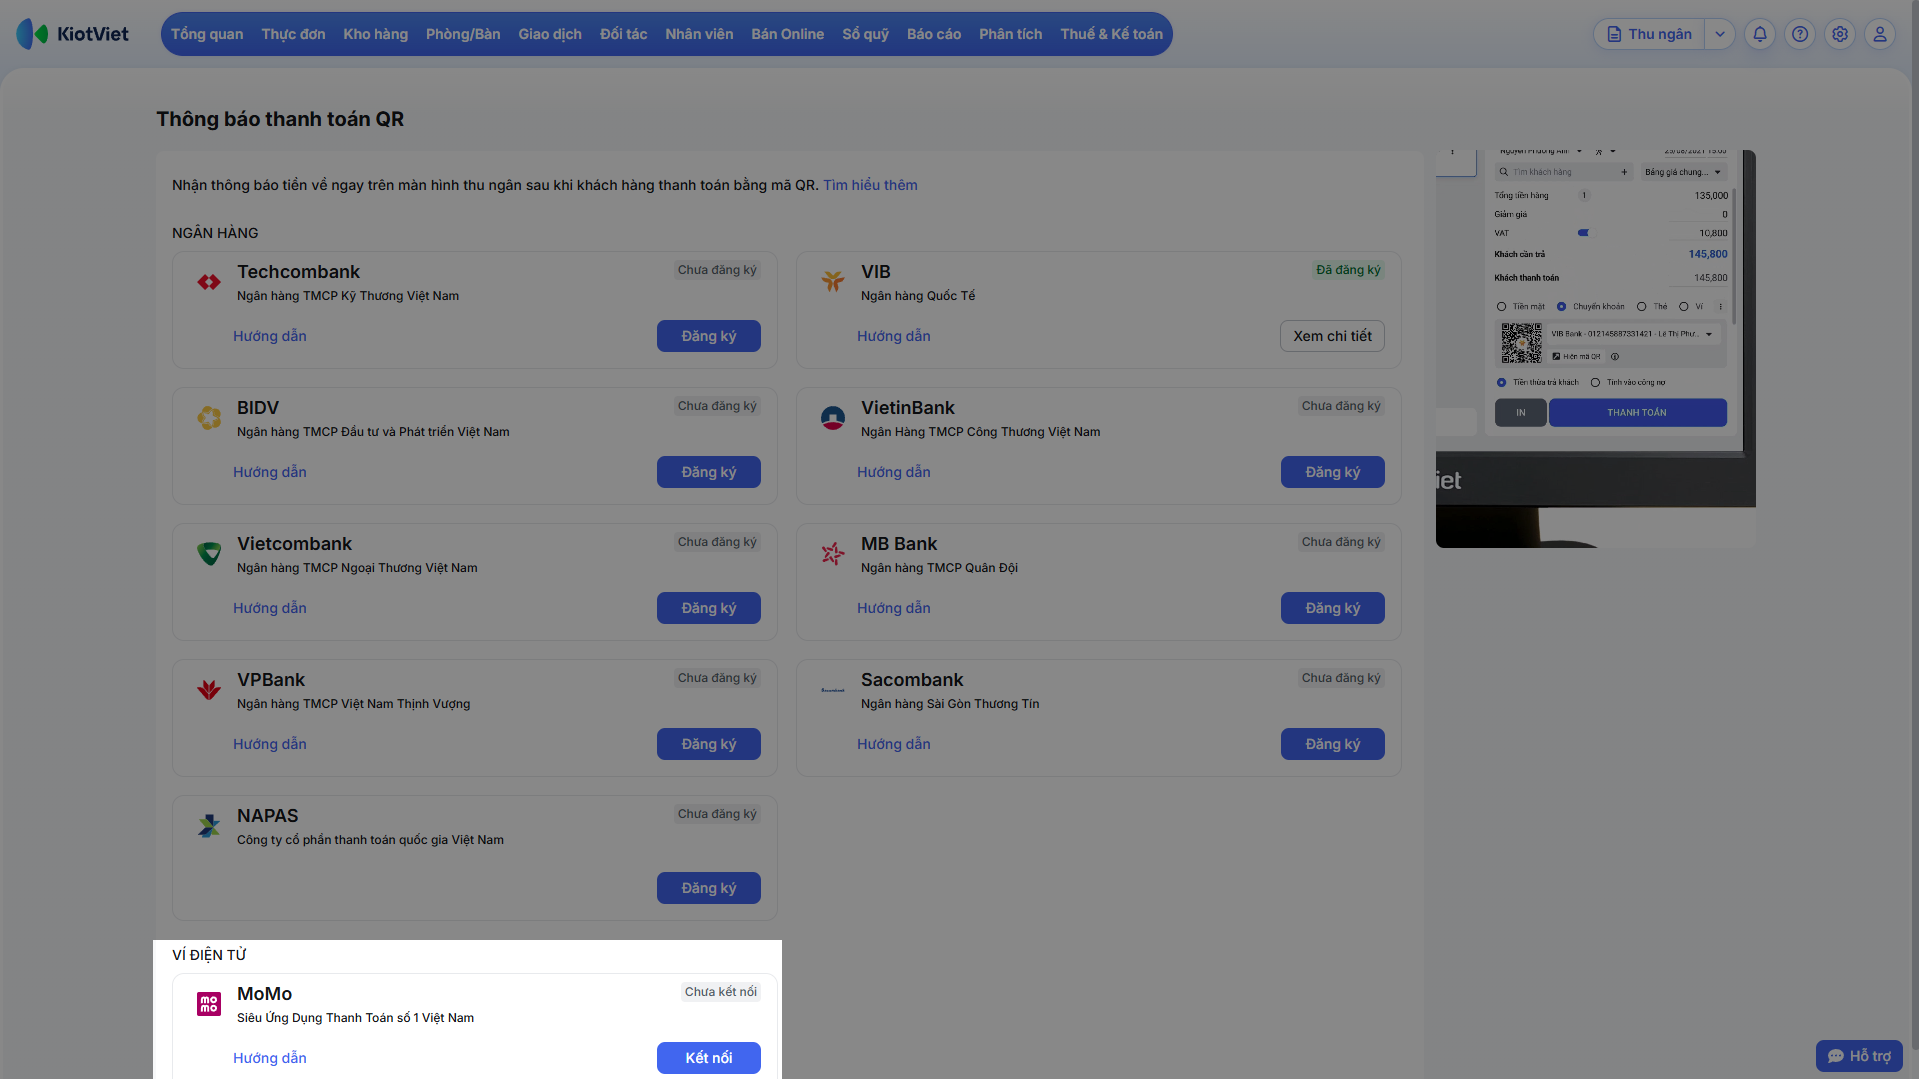The image size is (1920, 1080).
Task: Open MB Bank Hướng dẫn guide
Action: pyautogui.click(x=894, y=608)
